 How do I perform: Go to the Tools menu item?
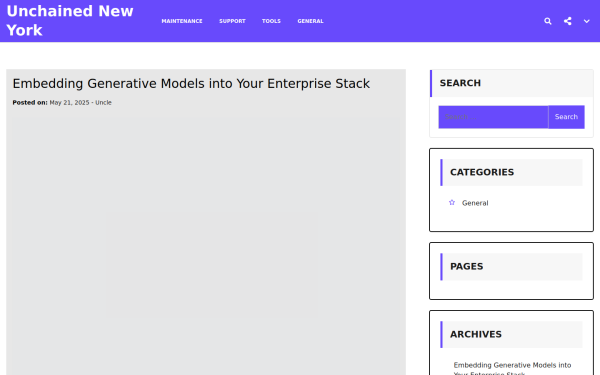[271, 21]
